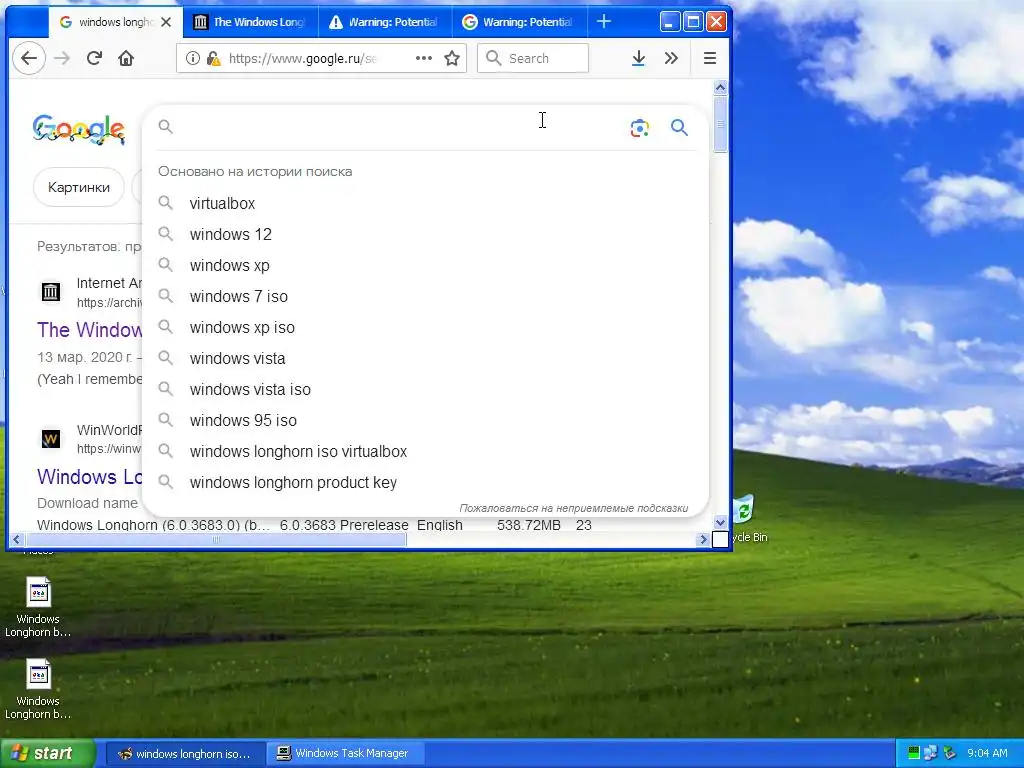
Task: Reload the current page
Action: (x=94, y=58)
